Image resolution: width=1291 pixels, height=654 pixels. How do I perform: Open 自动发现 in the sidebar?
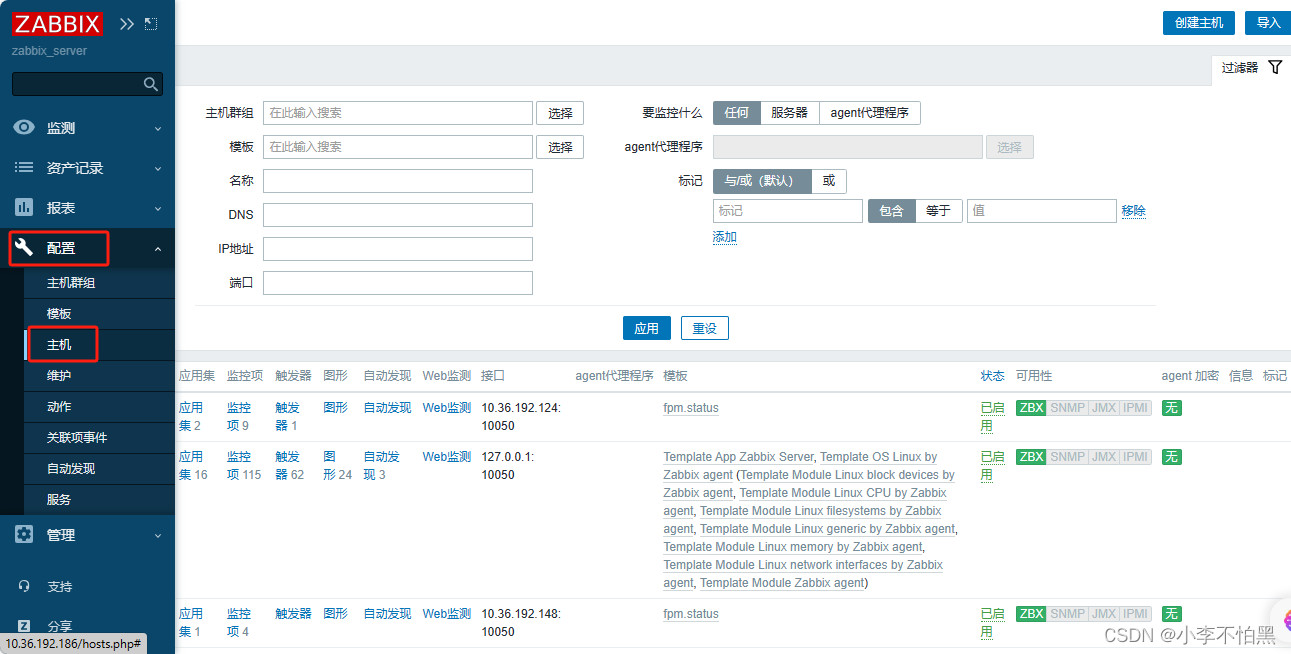71,469
